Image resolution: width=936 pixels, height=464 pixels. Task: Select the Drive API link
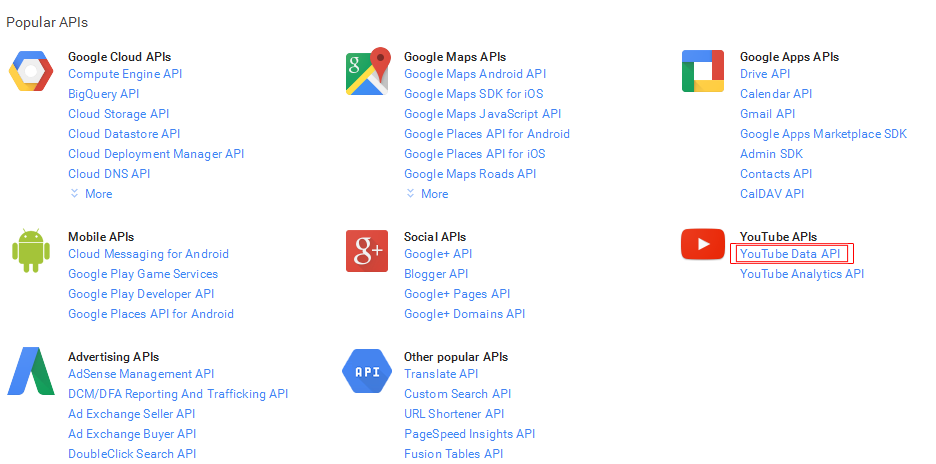pos(765,74)
